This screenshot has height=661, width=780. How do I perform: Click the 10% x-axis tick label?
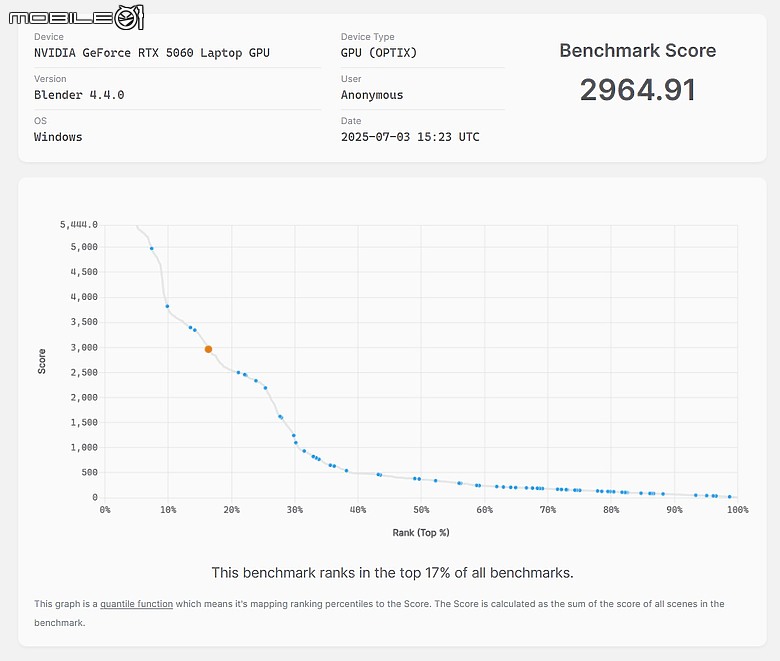click(x=168, y=510)
